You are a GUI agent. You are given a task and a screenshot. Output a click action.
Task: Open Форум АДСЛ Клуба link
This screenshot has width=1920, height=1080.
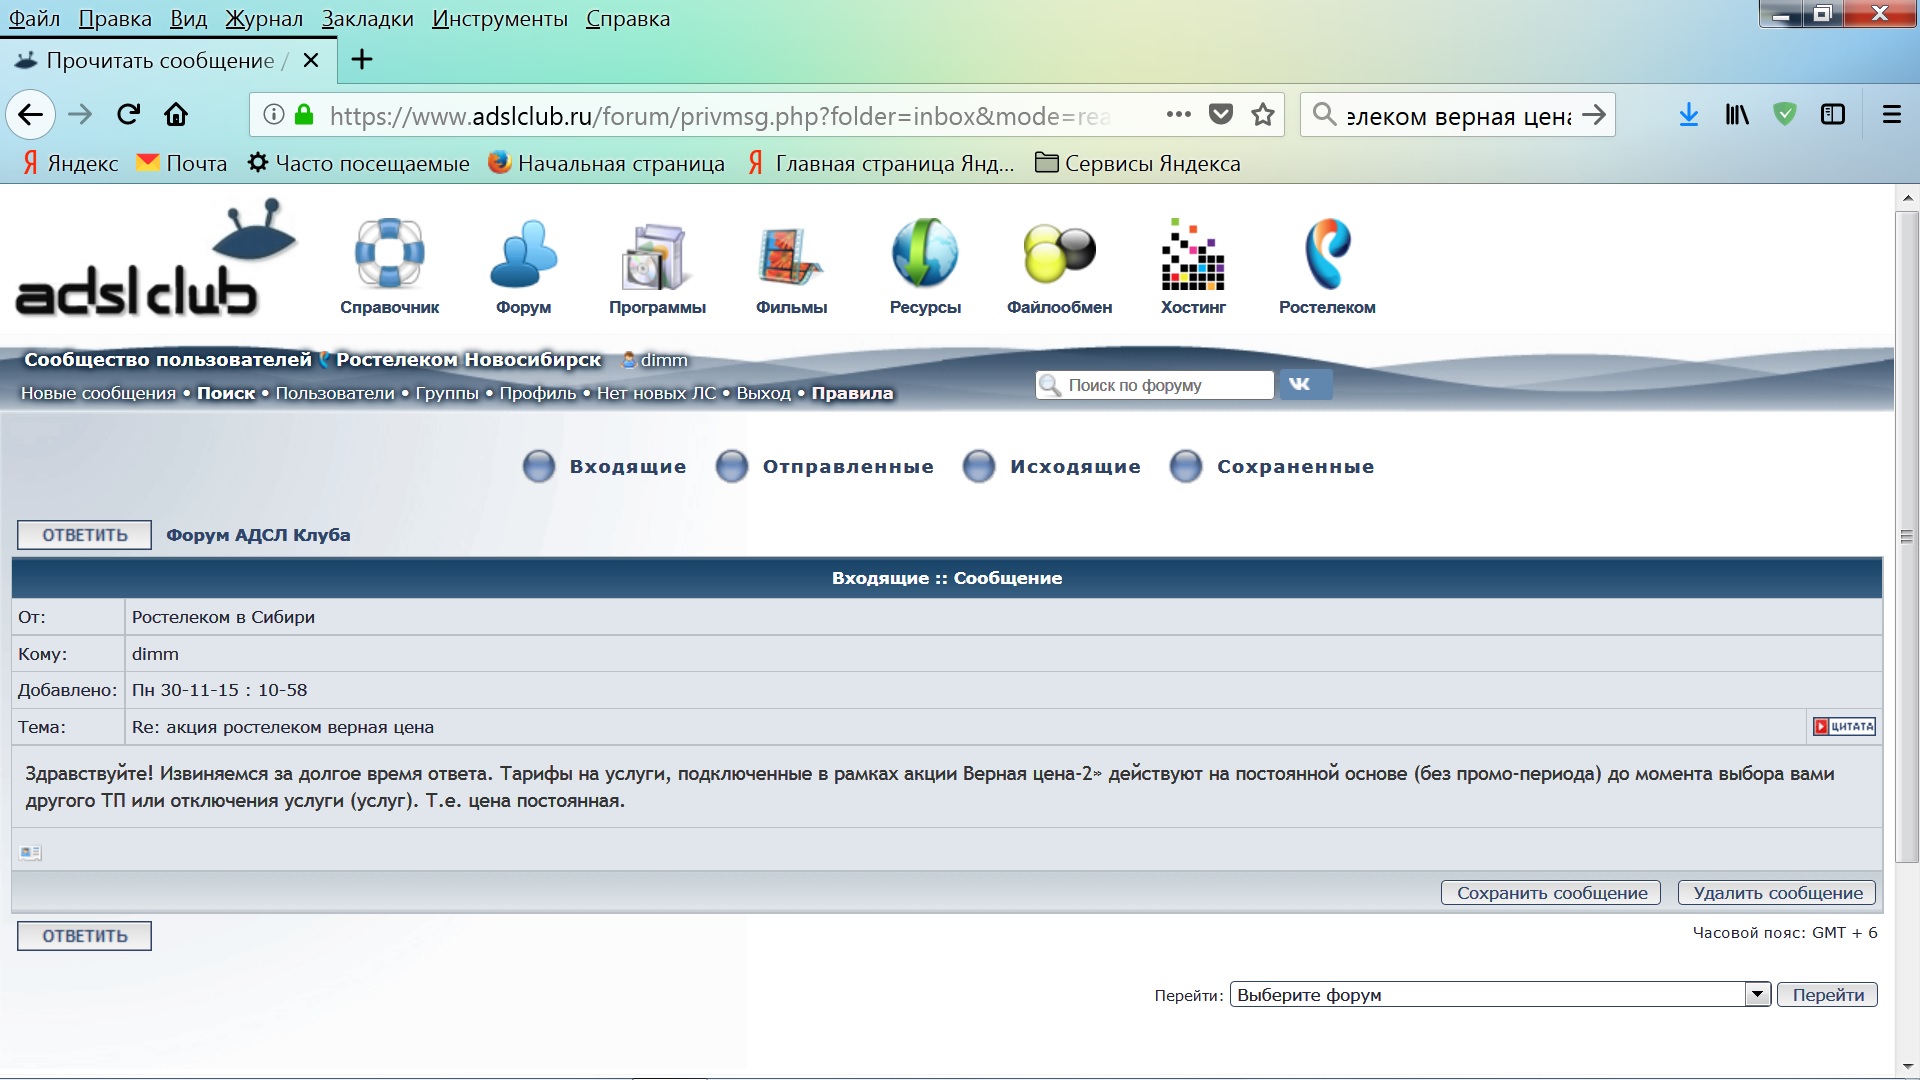coord(258,535)
